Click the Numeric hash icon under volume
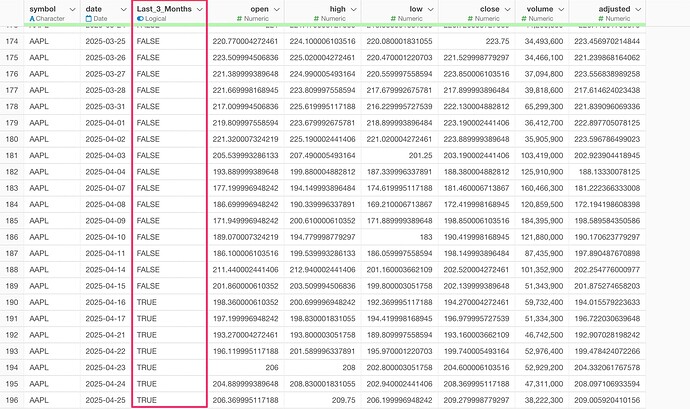 (x=524, y=18)
